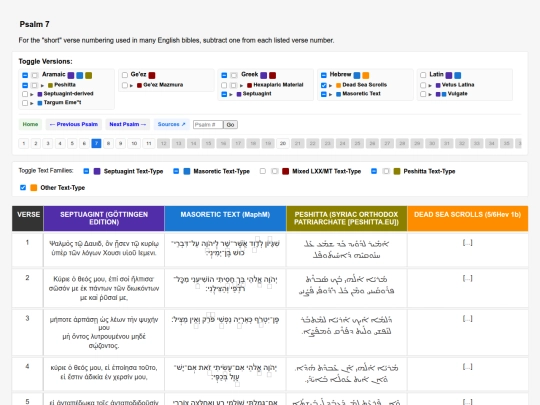Enable the Latin language checkbox
The image size is (540, 405).
(x=423, y=75)
